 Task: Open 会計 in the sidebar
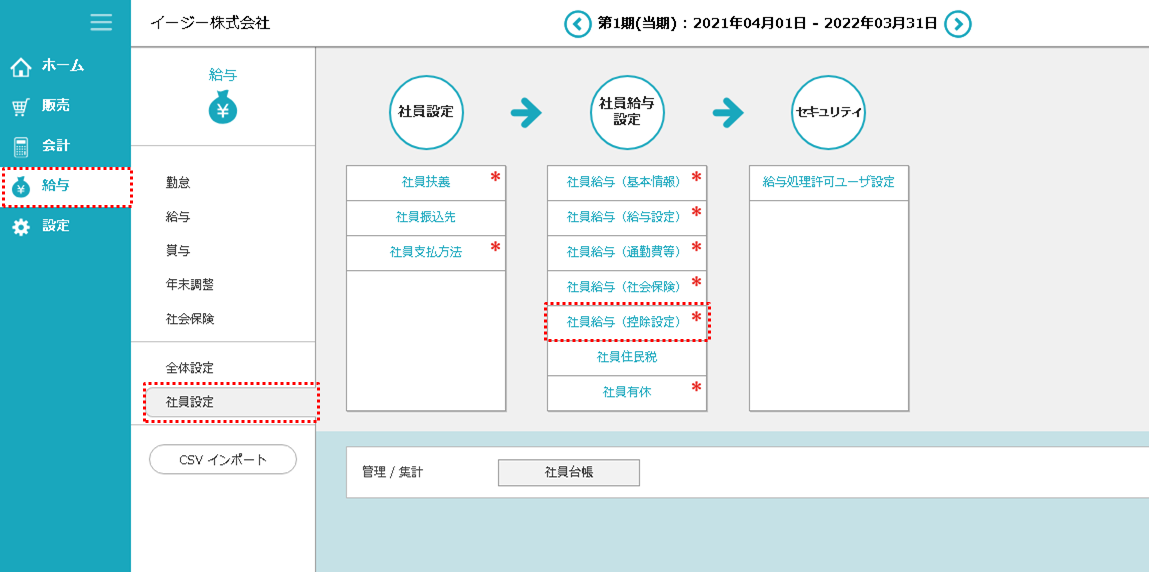[x=56, y=146]
